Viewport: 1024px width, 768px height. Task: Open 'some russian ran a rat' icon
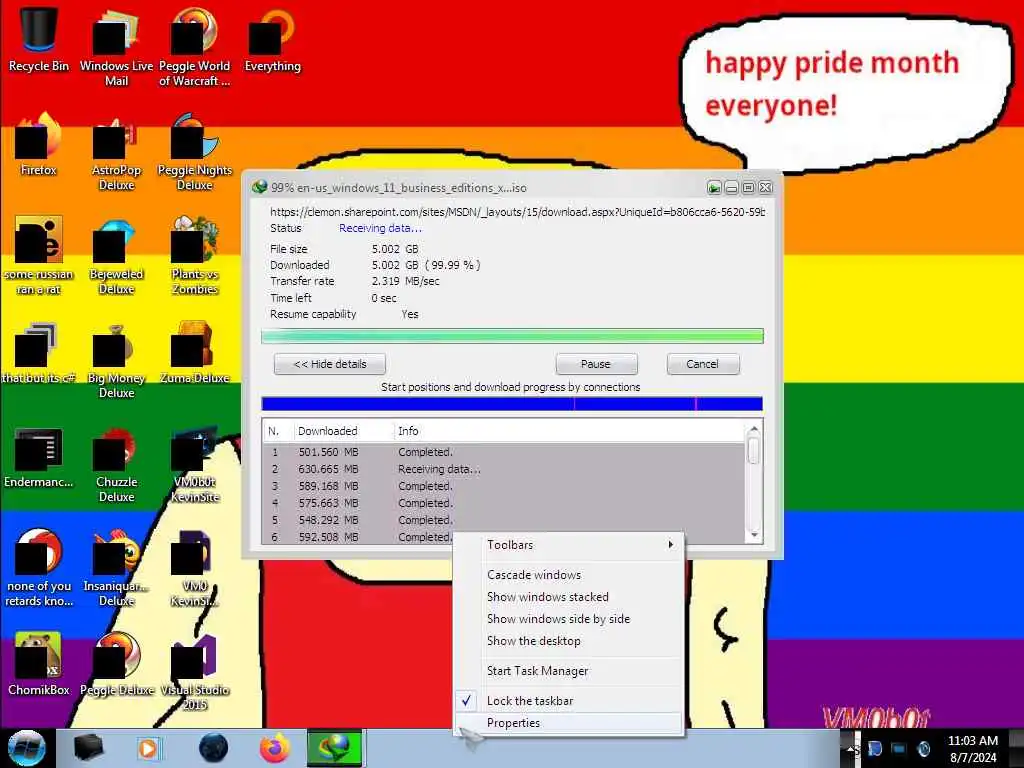click(39, 255)
